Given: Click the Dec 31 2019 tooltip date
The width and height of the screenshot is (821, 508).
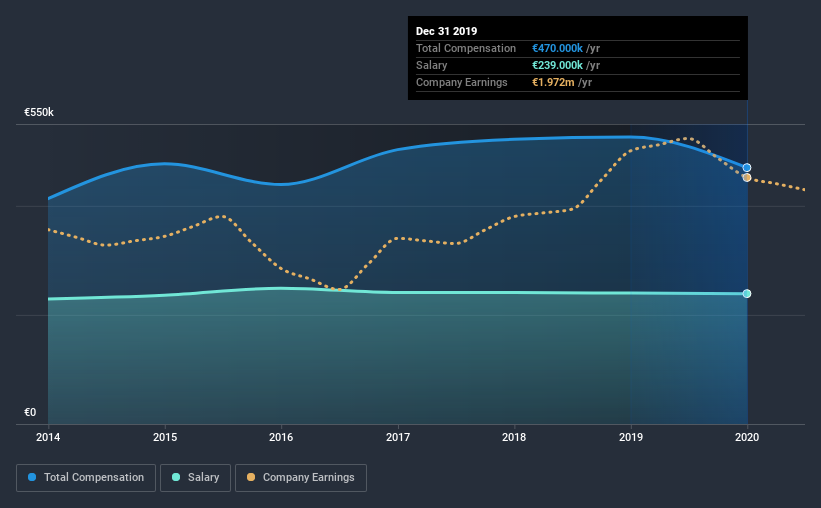Looking at the screenshot, I should pyautogui.click(x=447, y=31).
